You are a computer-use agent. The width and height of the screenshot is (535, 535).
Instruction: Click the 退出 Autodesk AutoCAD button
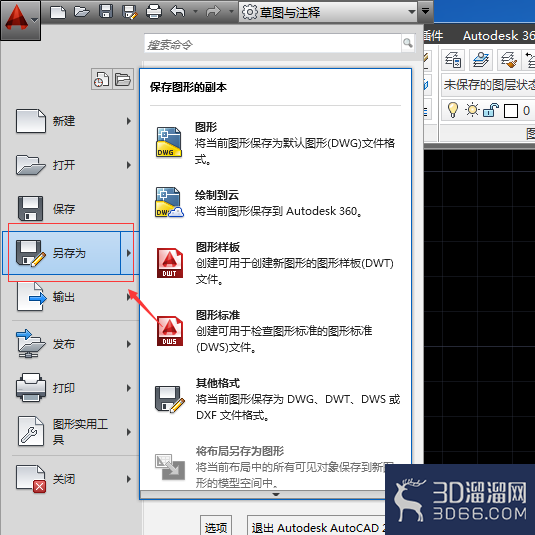[x=317, y=526]
